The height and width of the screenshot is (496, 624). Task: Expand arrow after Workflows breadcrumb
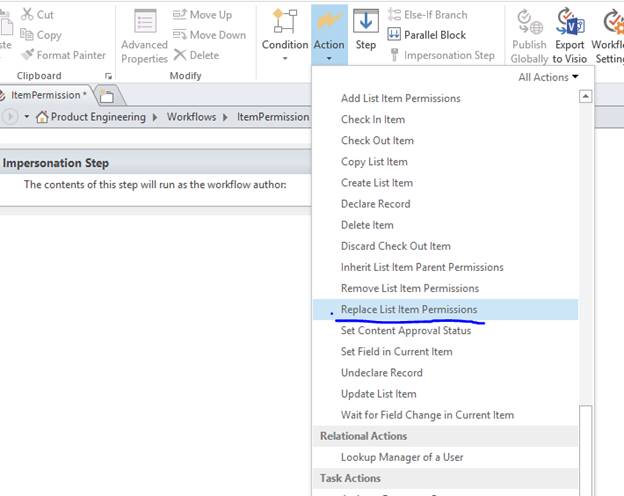(225, 117)
